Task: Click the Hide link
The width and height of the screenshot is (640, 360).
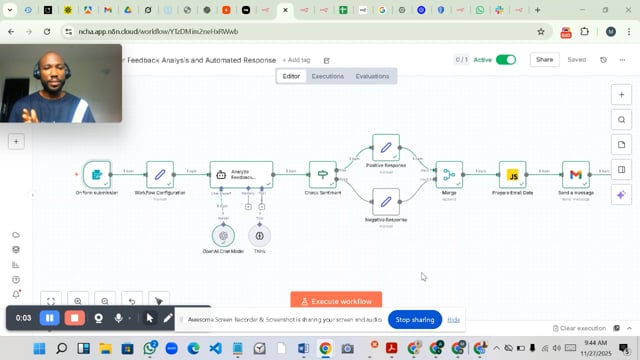Action: (x=453, y=320)
